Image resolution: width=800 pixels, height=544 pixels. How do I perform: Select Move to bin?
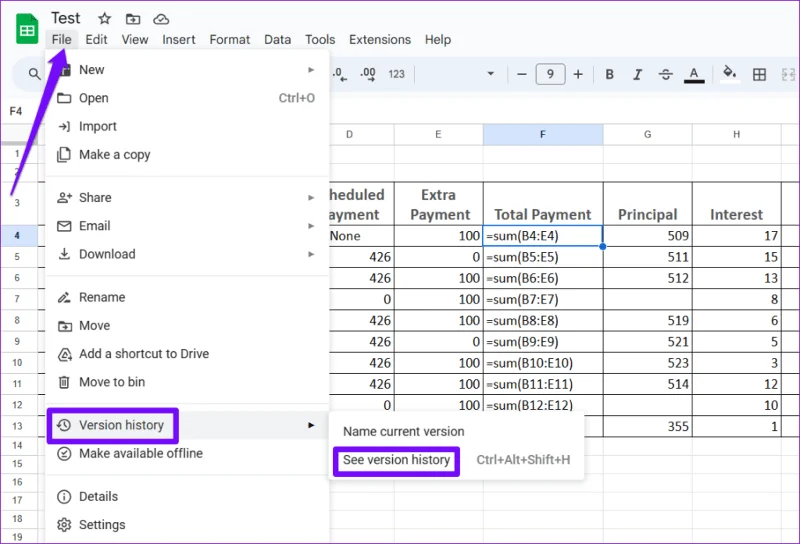187,382
